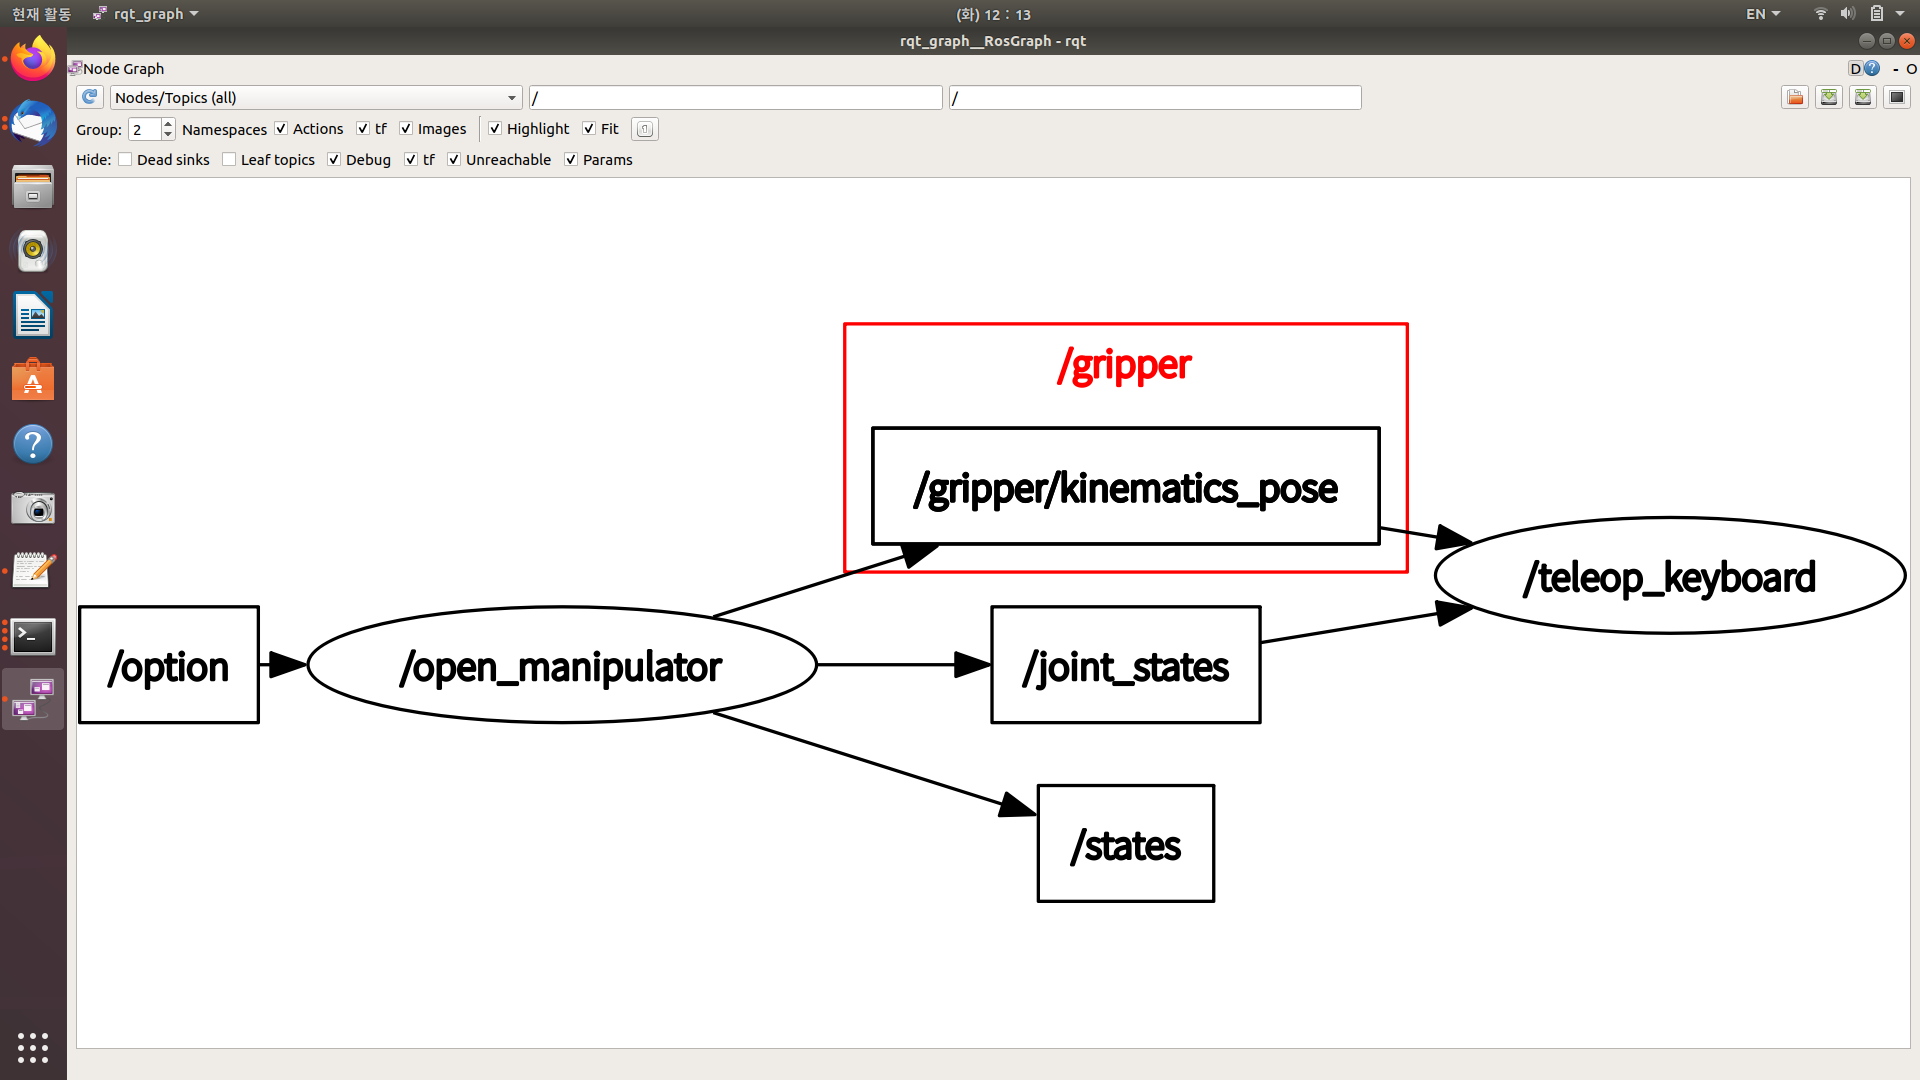Disable the Debug hide checkbox
1920x1080 pixels.
click(x=334, y=160)
